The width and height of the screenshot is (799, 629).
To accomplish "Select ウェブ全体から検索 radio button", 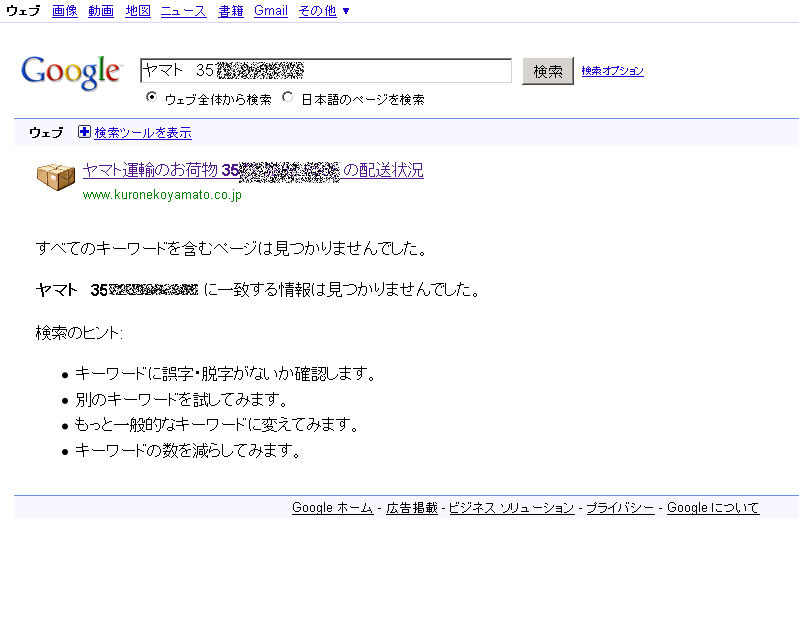I will 151,97.
